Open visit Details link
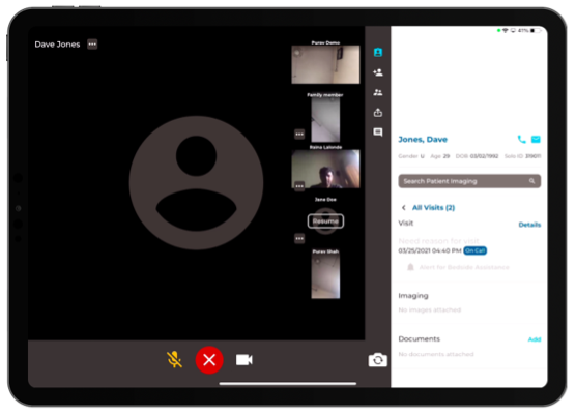This screenshot has height=415, width=576. (529, 225)
